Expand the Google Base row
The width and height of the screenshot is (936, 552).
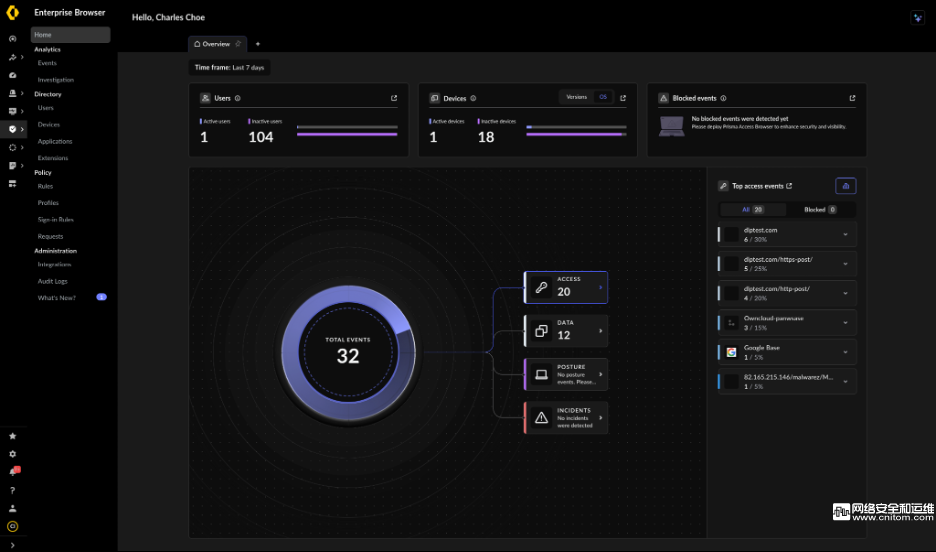tap(846, 352)
